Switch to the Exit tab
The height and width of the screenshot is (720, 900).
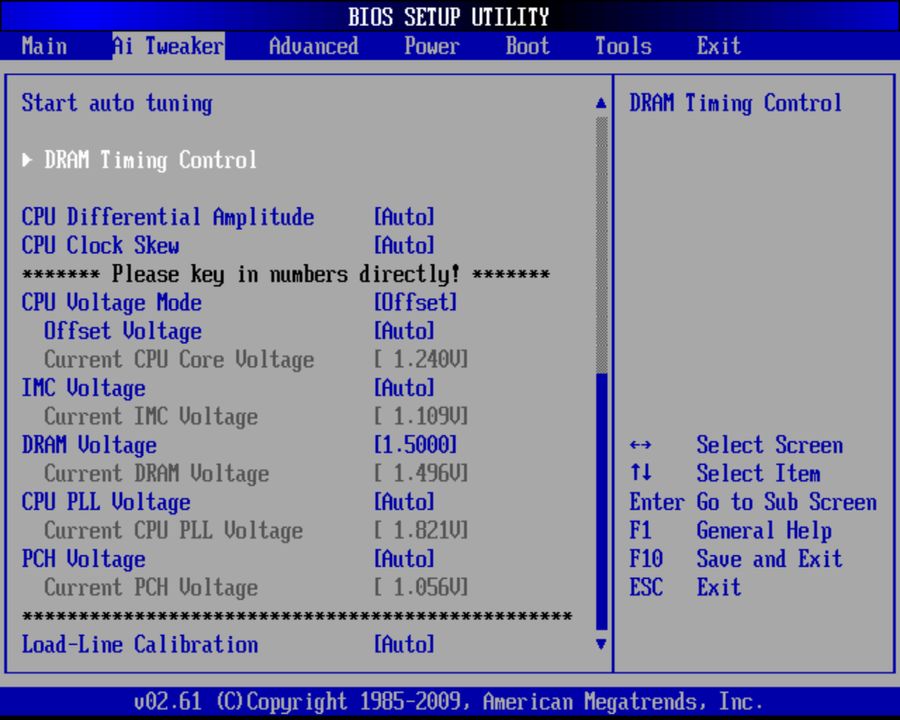pos(719,46)
